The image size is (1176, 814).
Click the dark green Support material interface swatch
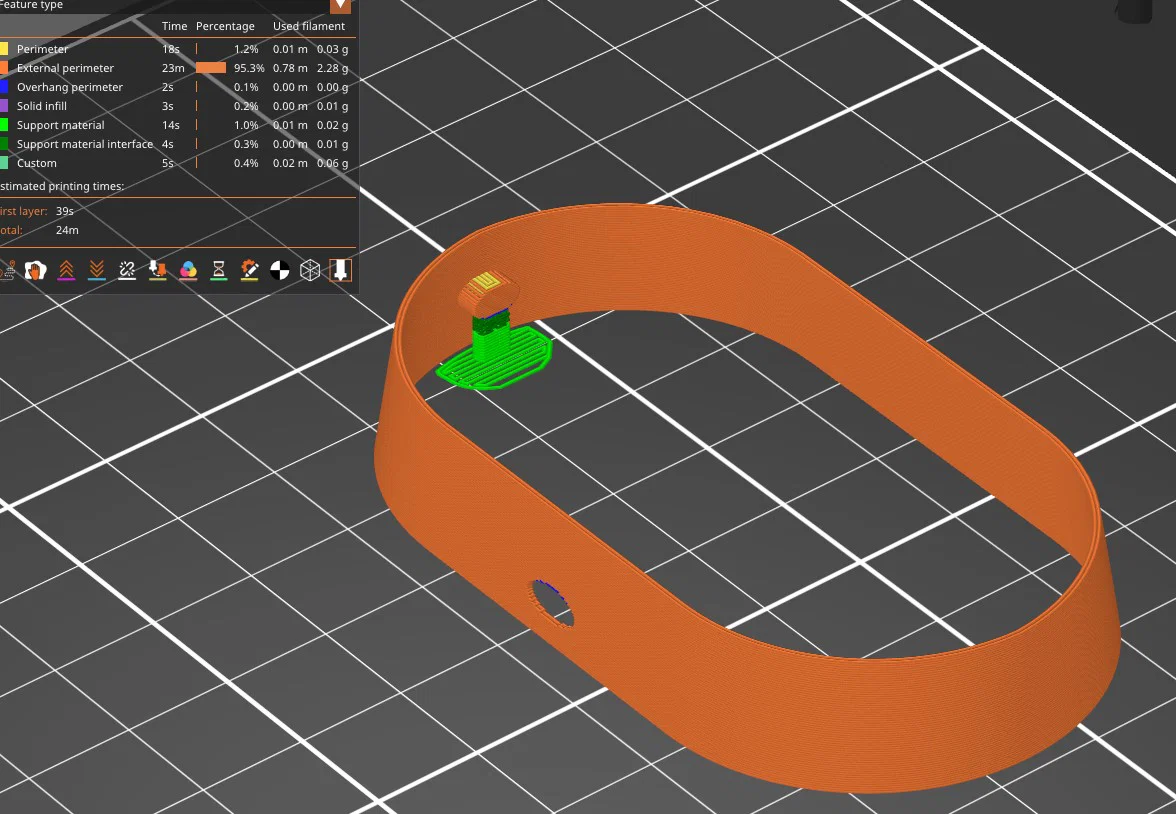point(4,144)
